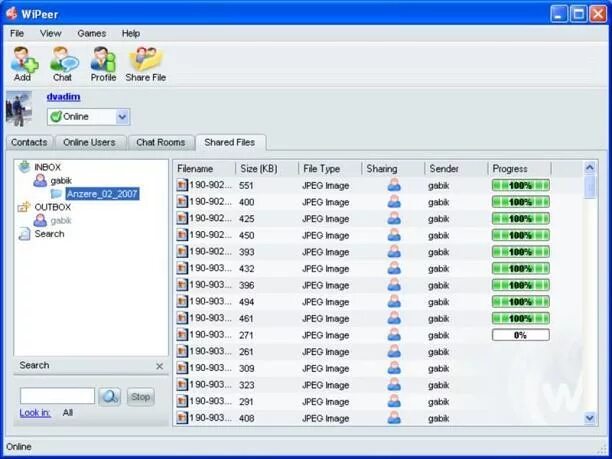Click the Stop button
The height and width of the screenshot is (459, 612).
(141, 397)
